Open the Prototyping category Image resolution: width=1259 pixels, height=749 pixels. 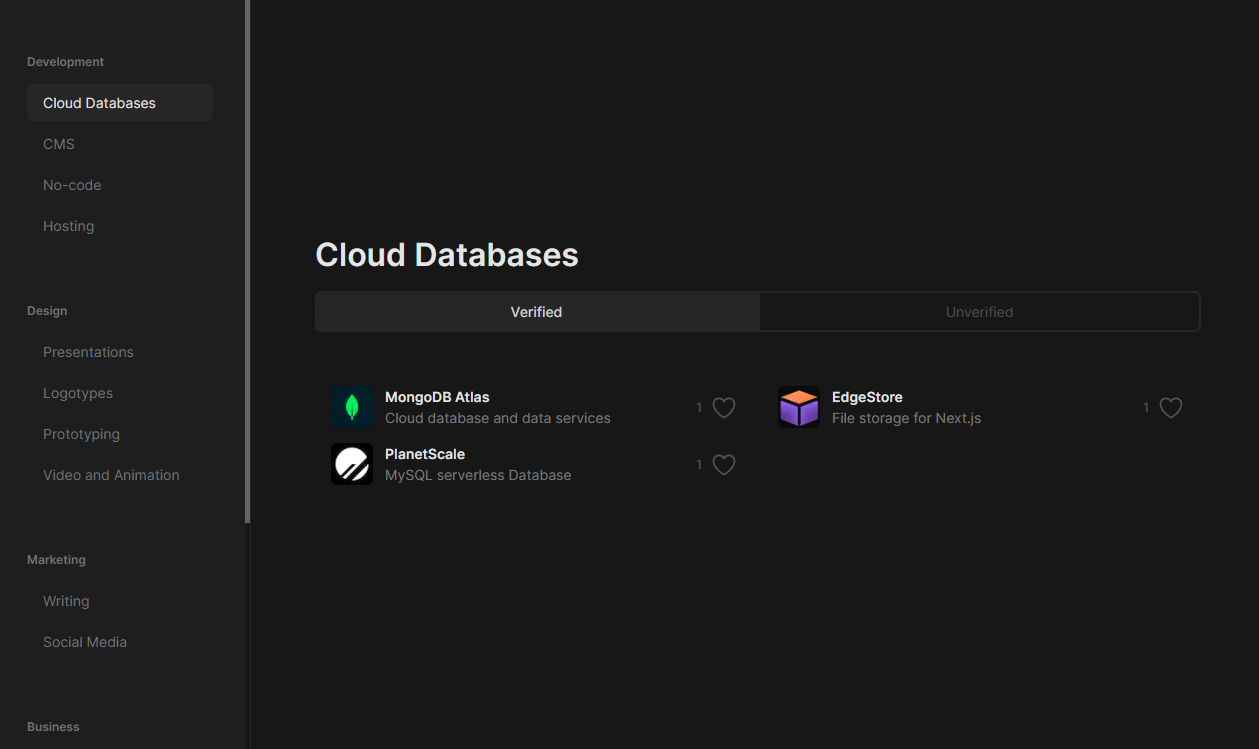(81, 434)
